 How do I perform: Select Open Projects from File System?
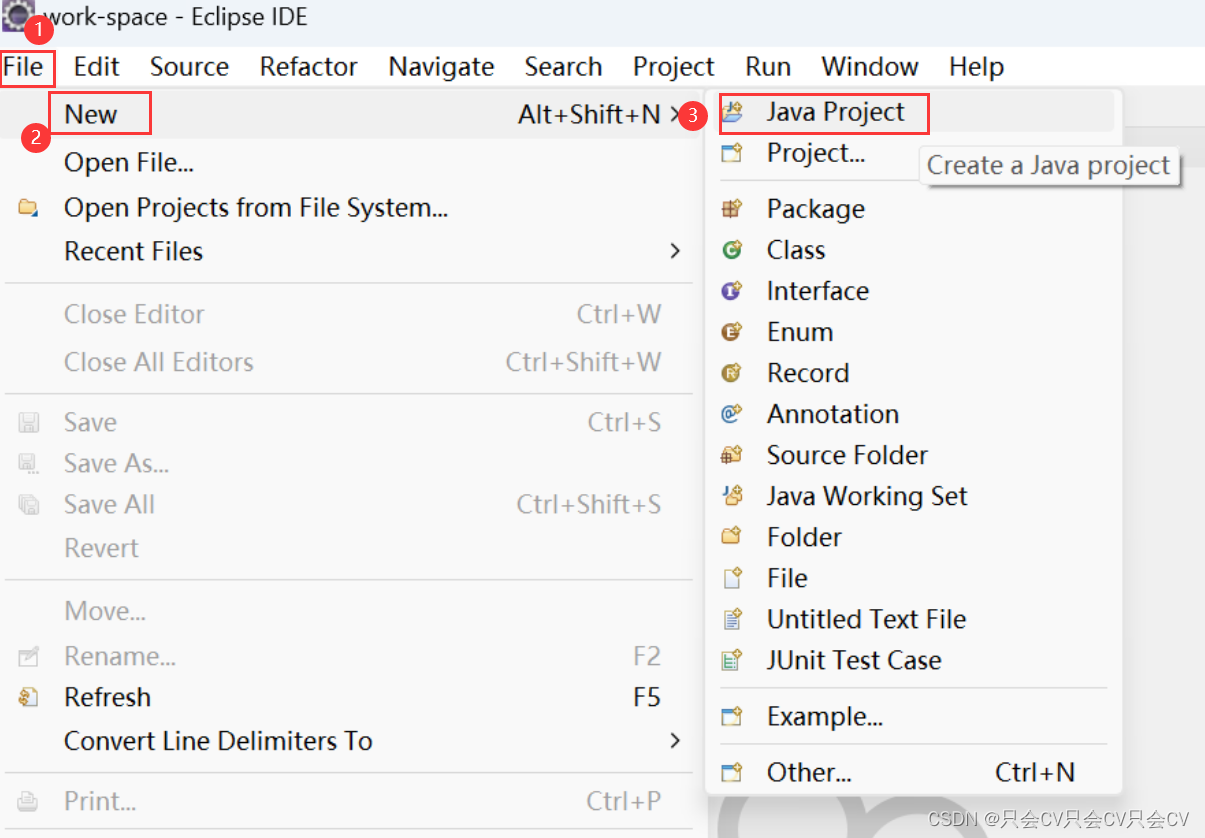256,207
